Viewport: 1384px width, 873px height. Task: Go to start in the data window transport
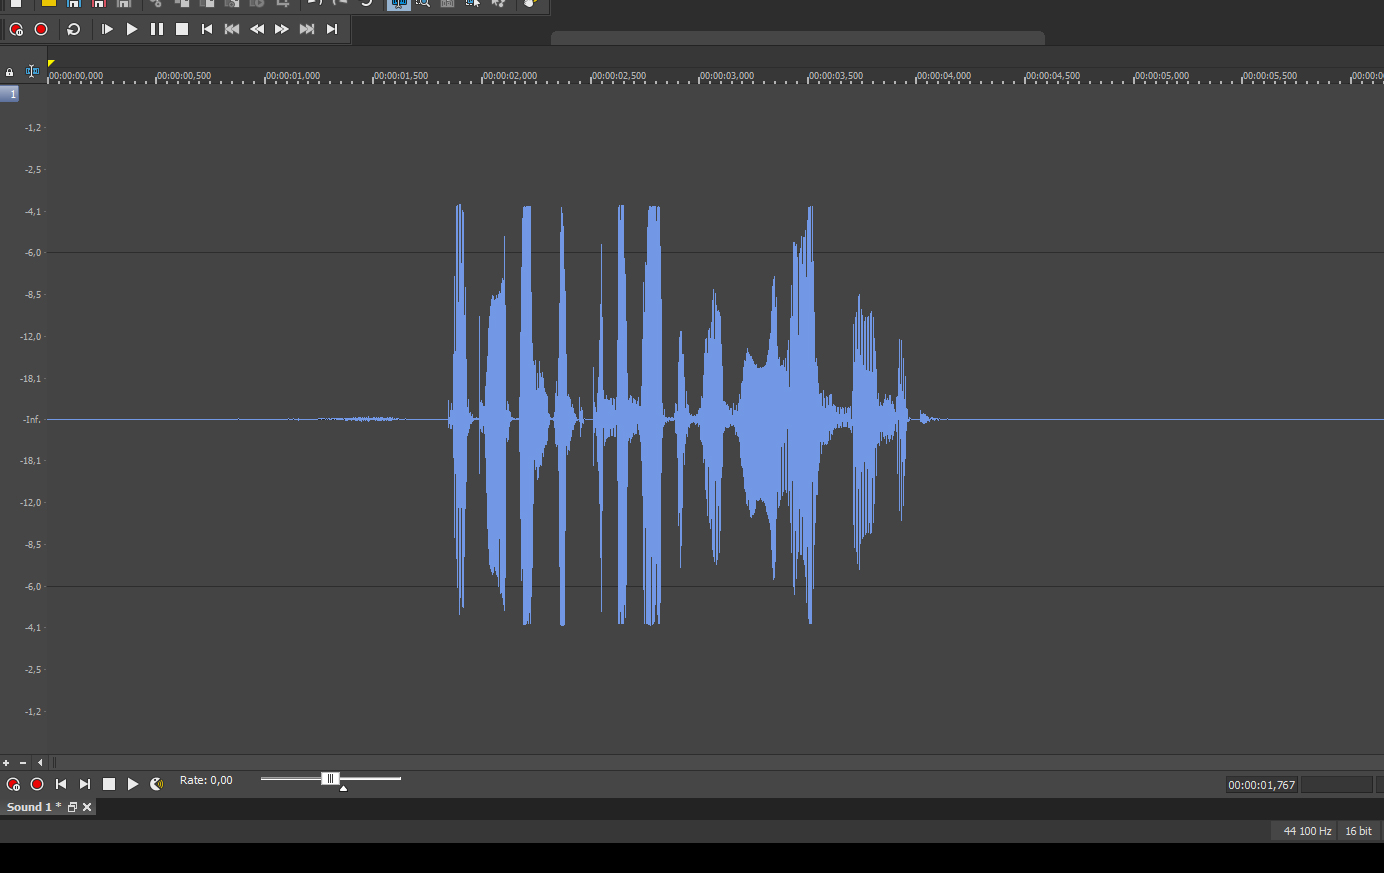point(61,785)
